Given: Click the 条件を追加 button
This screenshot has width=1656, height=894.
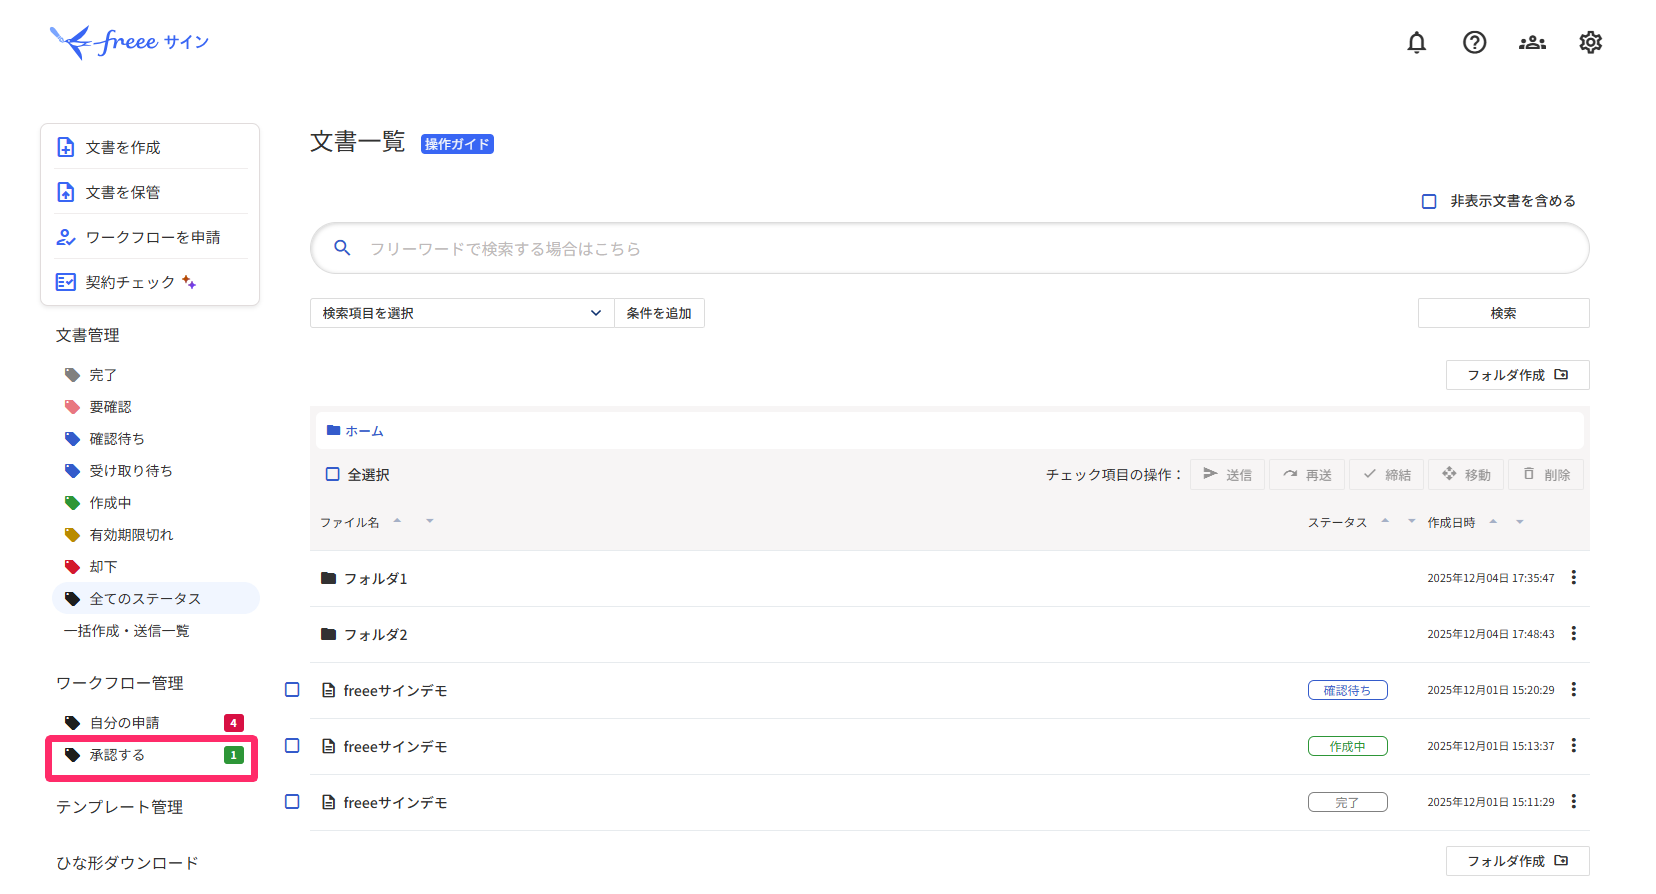Looking at the screenshot, I should [x=659, y=313].
